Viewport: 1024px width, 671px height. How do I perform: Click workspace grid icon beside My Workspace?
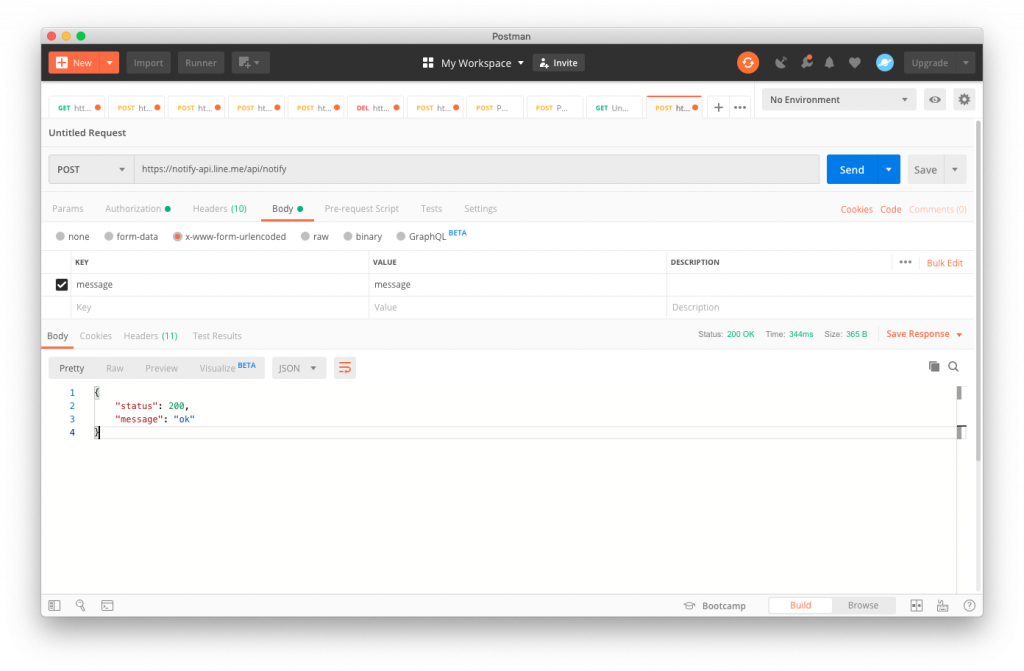coord(428,63)
